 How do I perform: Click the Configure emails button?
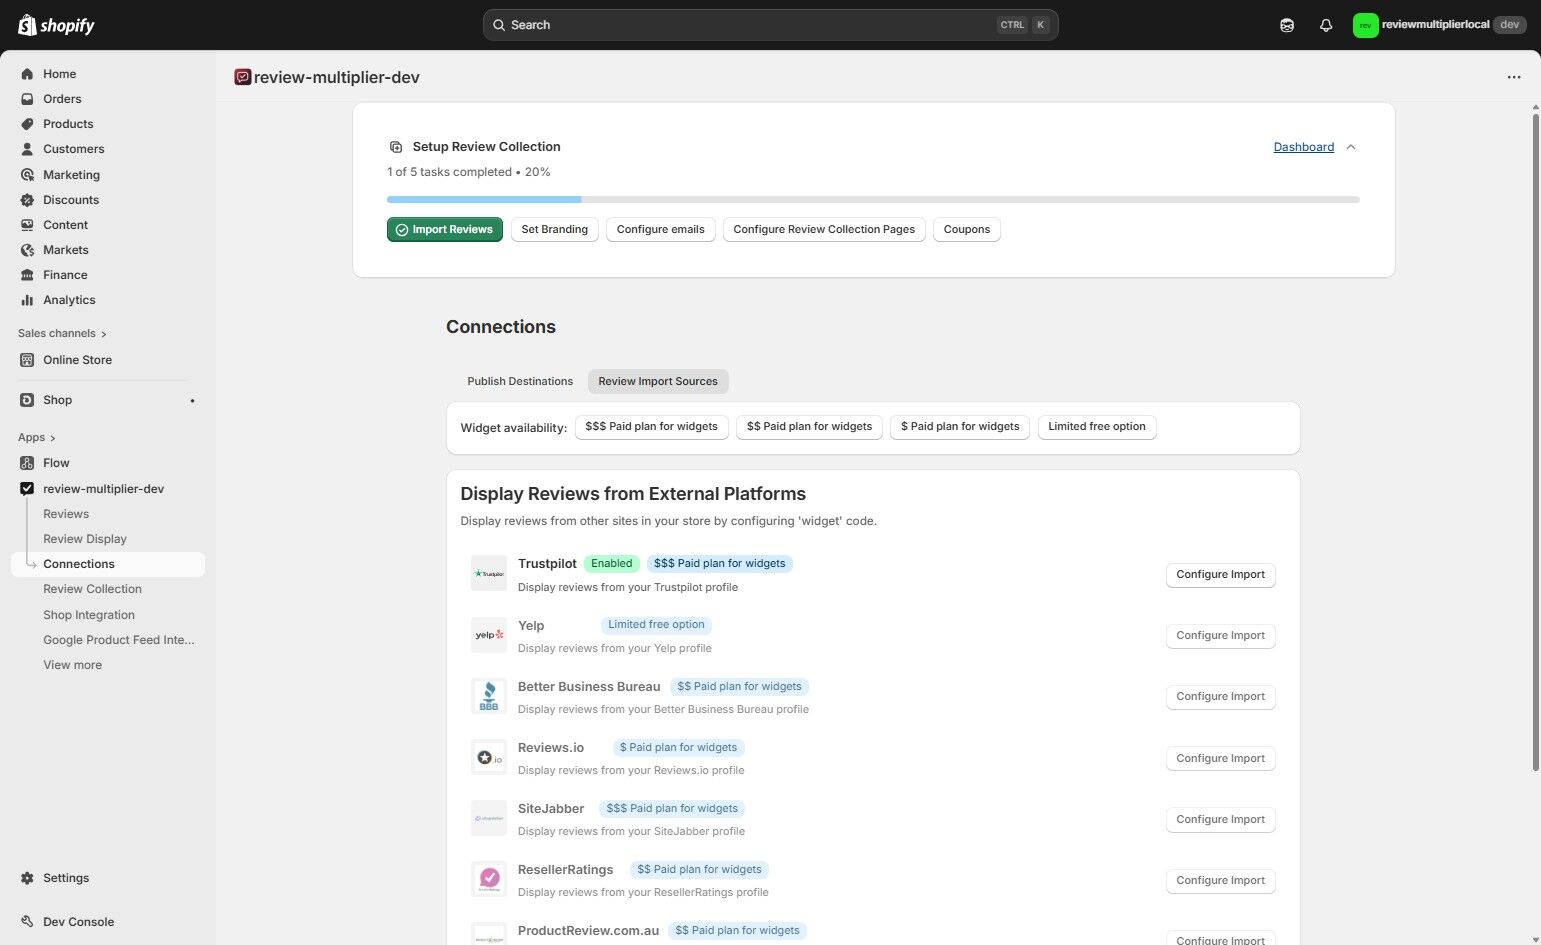[661, 230]
